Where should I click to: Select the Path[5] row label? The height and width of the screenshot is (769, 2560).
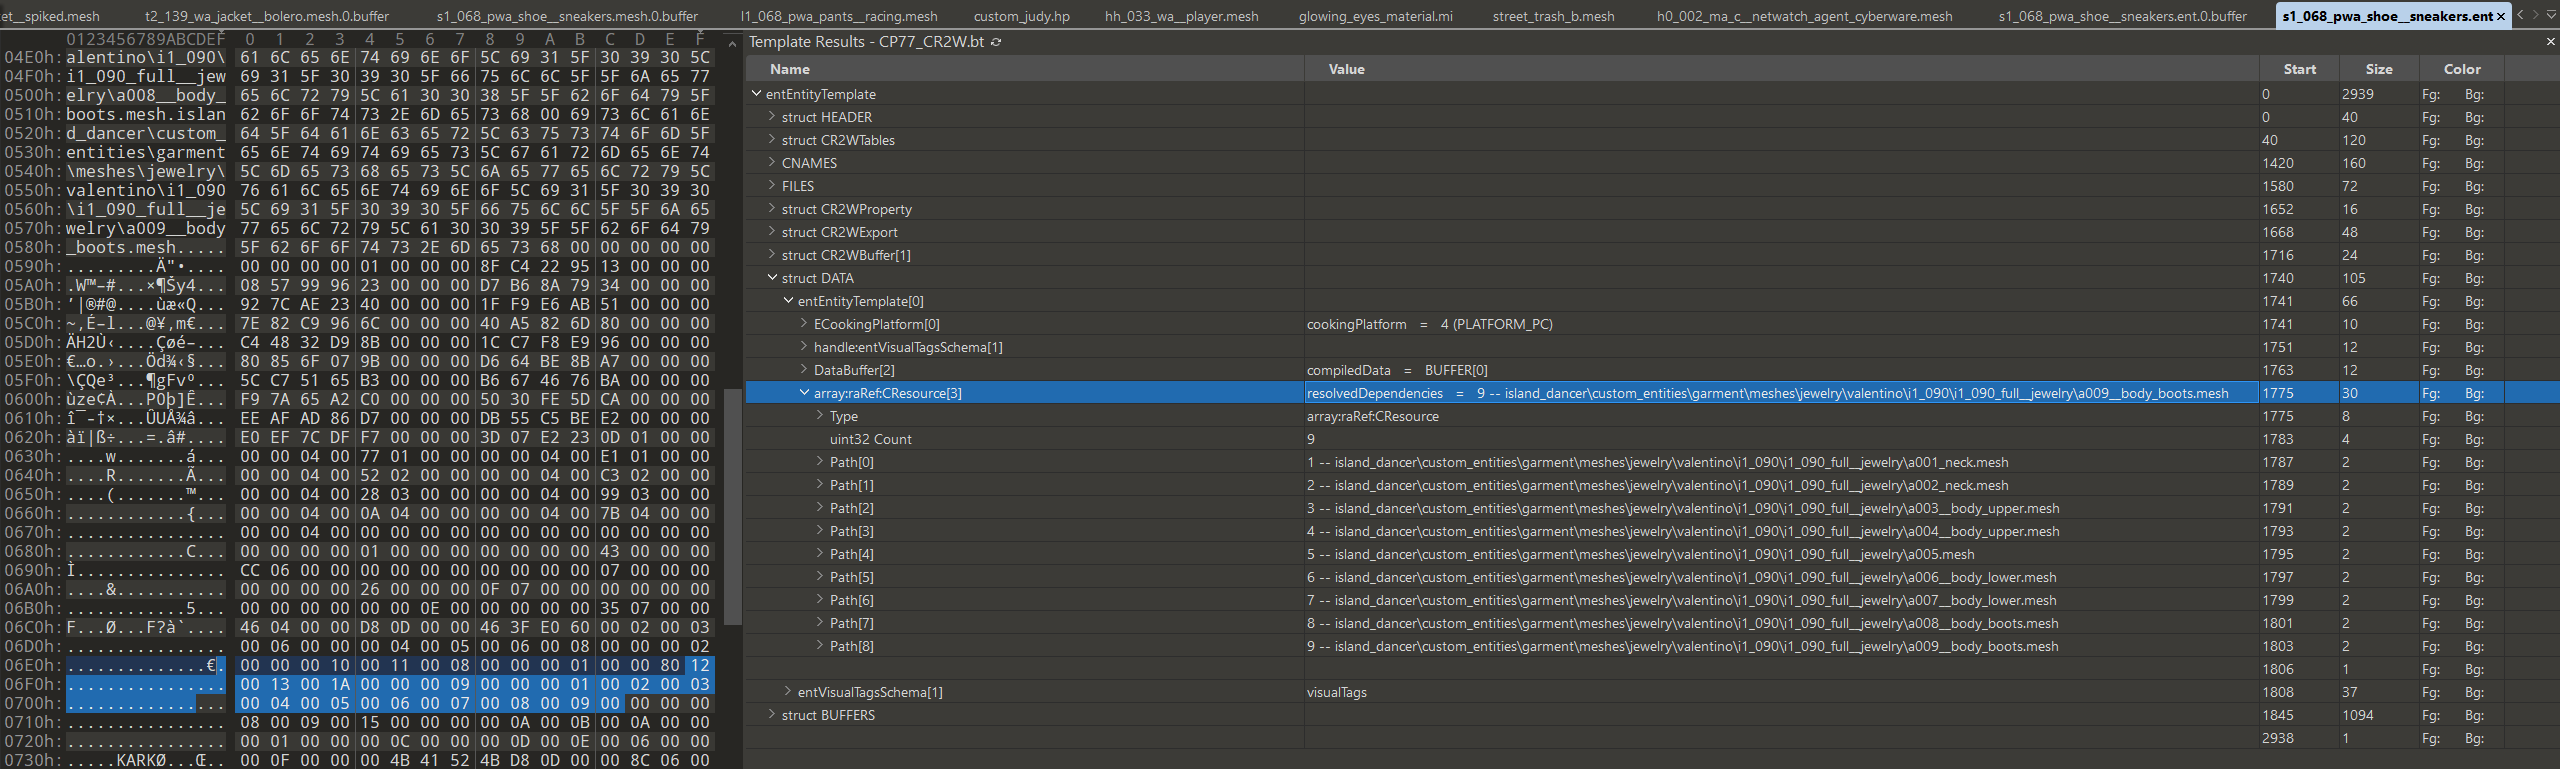pos(852,577)
